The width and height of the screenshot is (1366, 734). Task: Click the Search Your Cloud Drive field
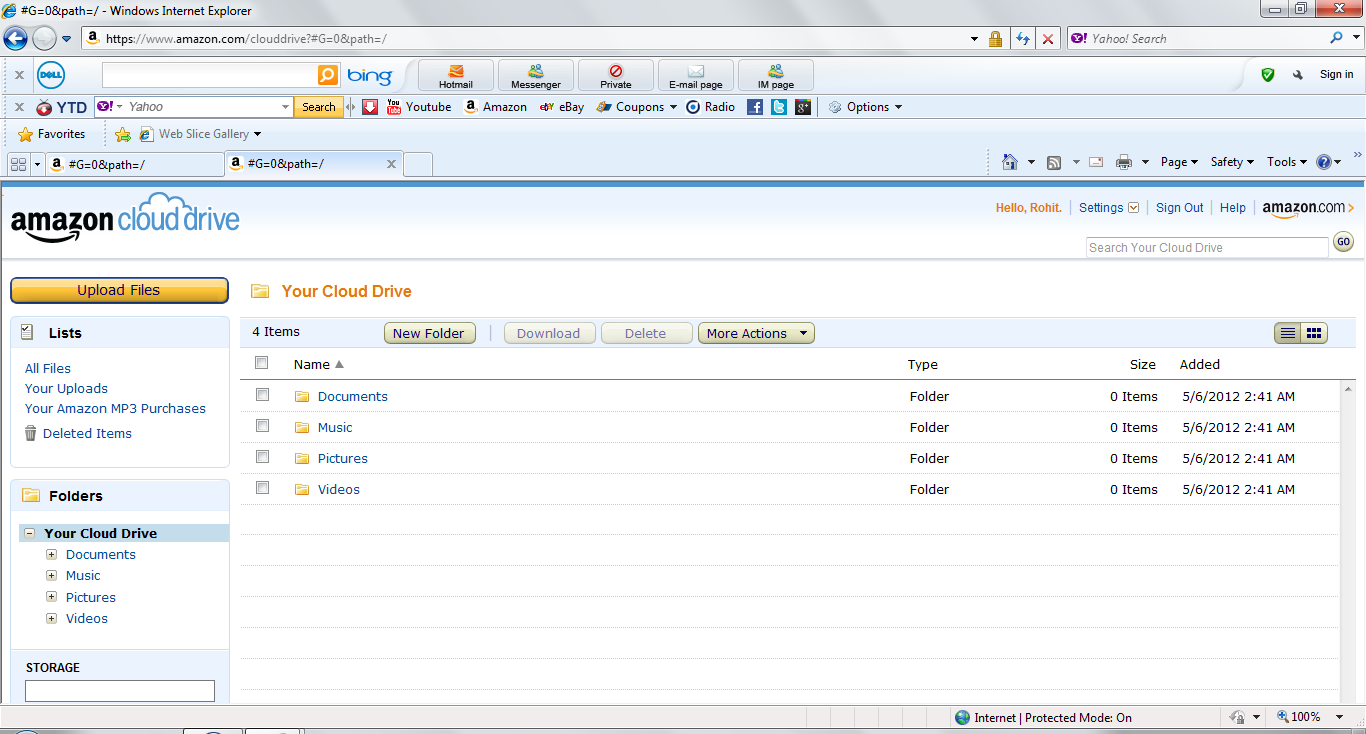click(1207, 247)
